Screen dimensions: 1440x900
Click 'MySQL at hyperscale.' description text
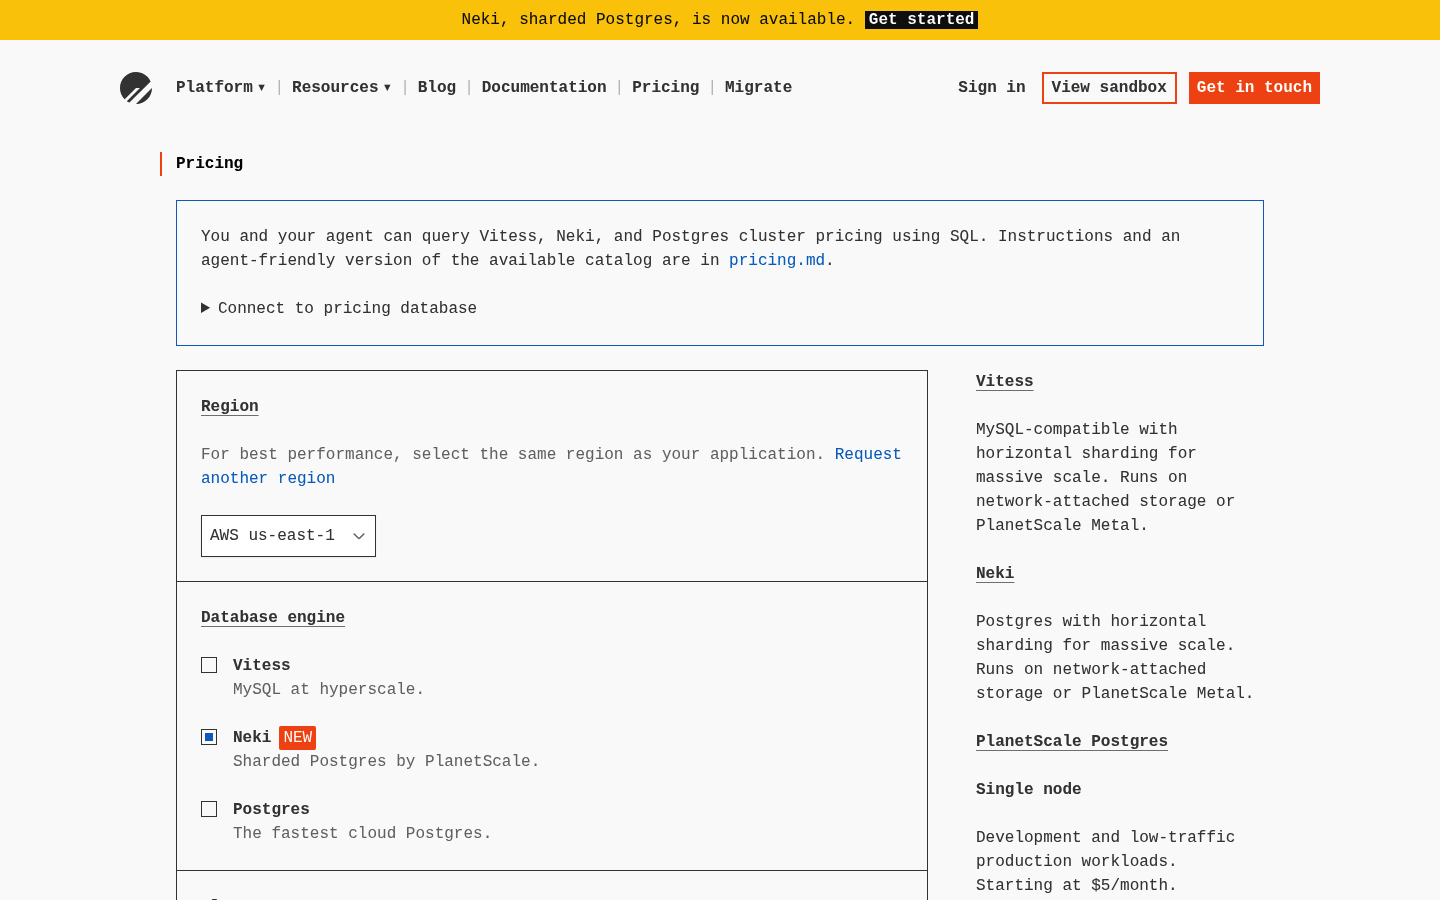tap(329, 689)
